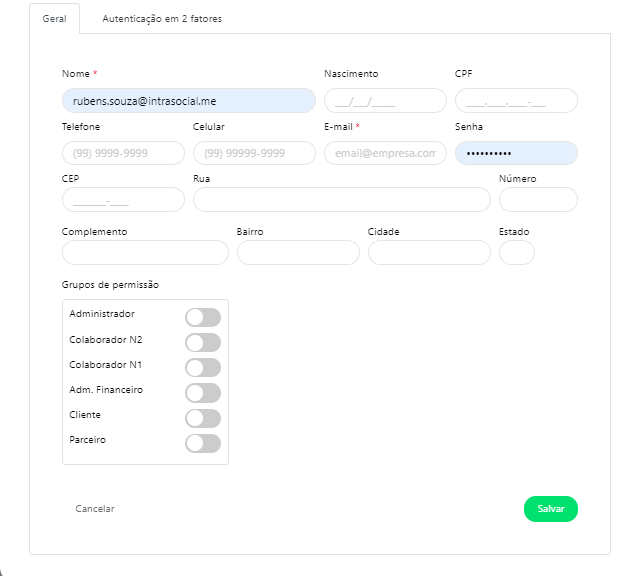Click the Salvar button
The height and width of the screenshot is (576, 637).
point(550,509)
